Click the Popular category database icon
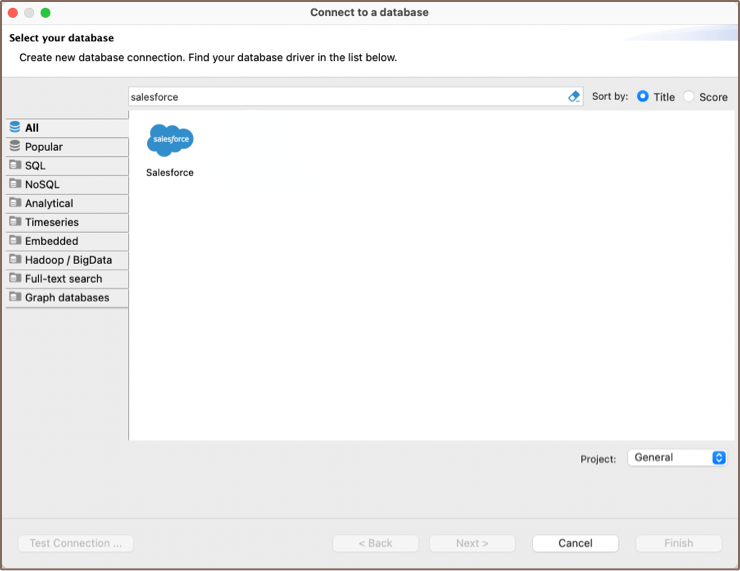 (15, 146)
